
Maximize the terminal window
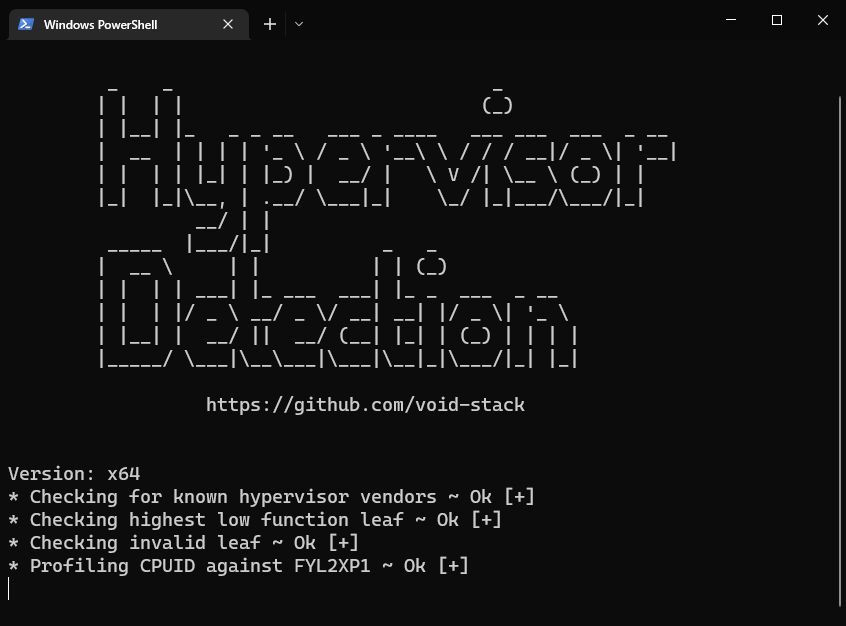tap(777, 20)
